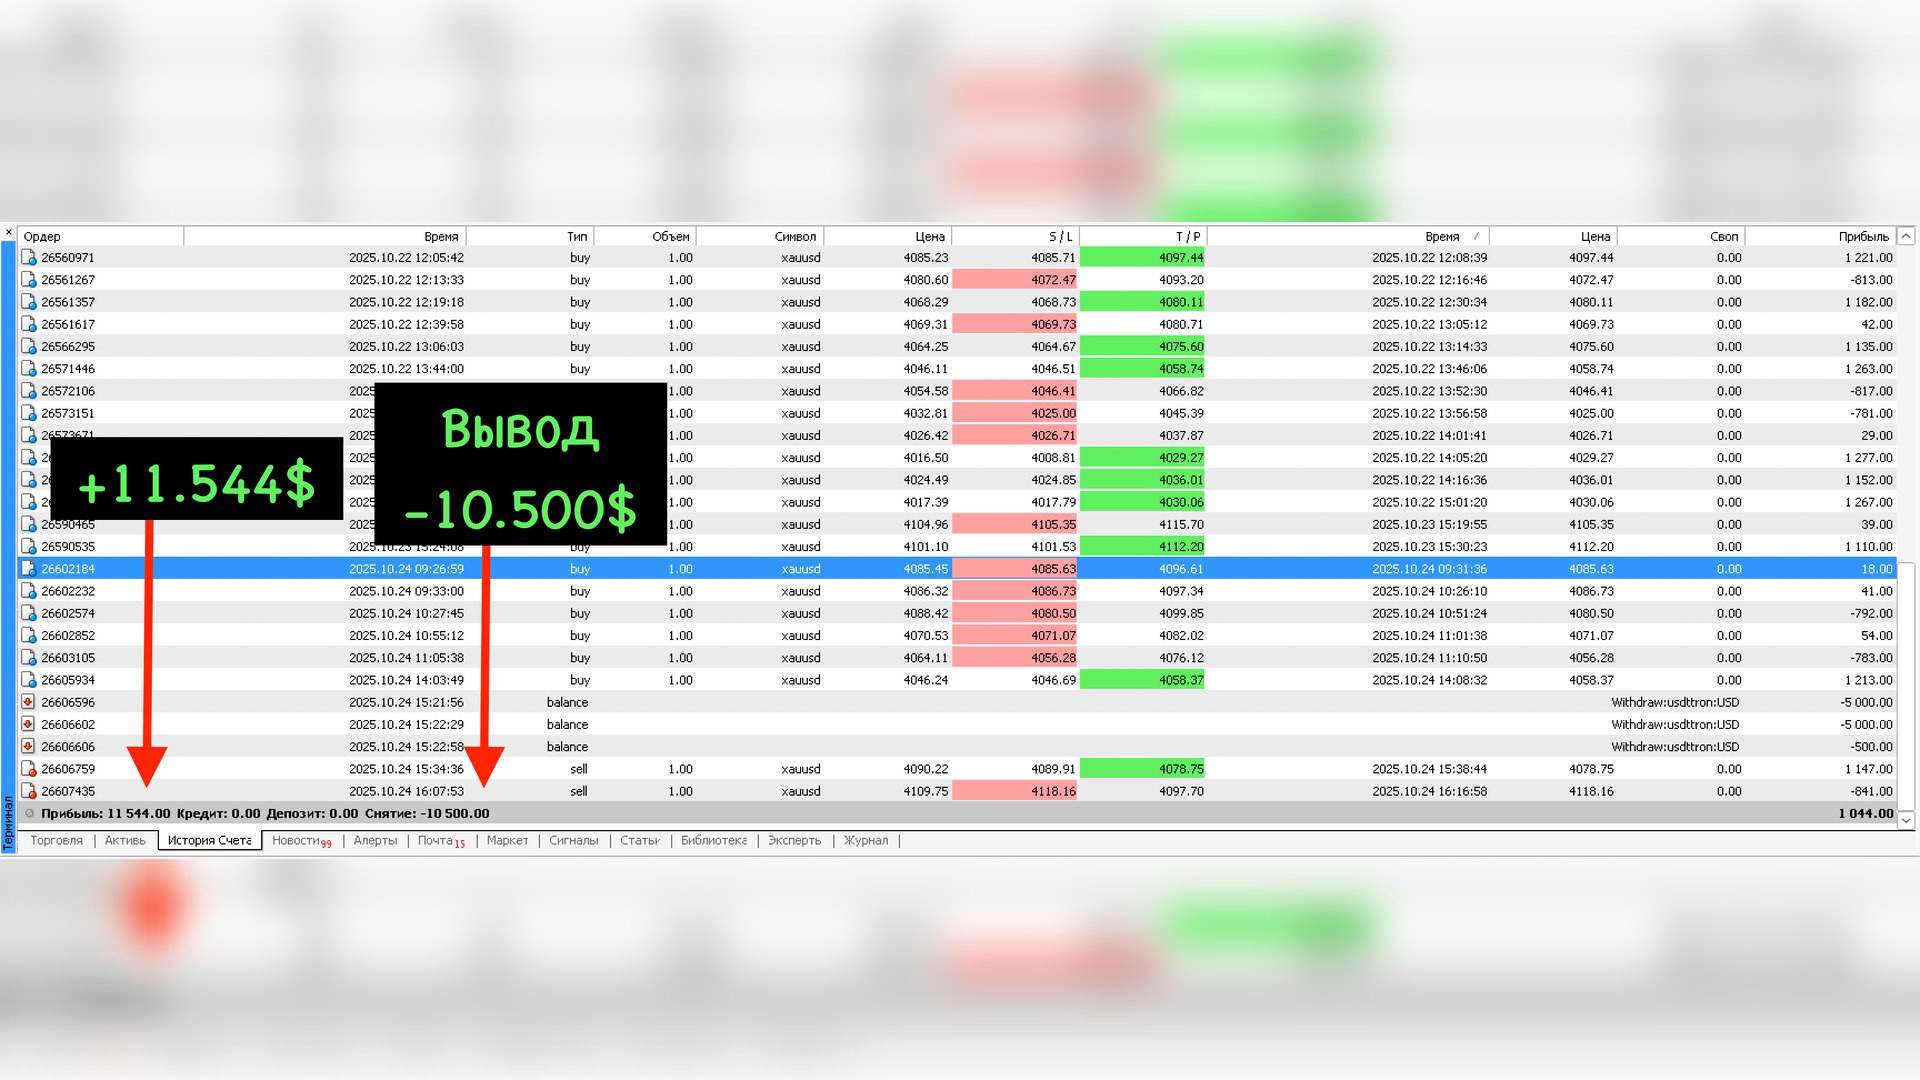Image resolution: width=1920 pixels, height=1080 pixels.
Task: Click the order icon for 26561617
Action: click(29, 324)
